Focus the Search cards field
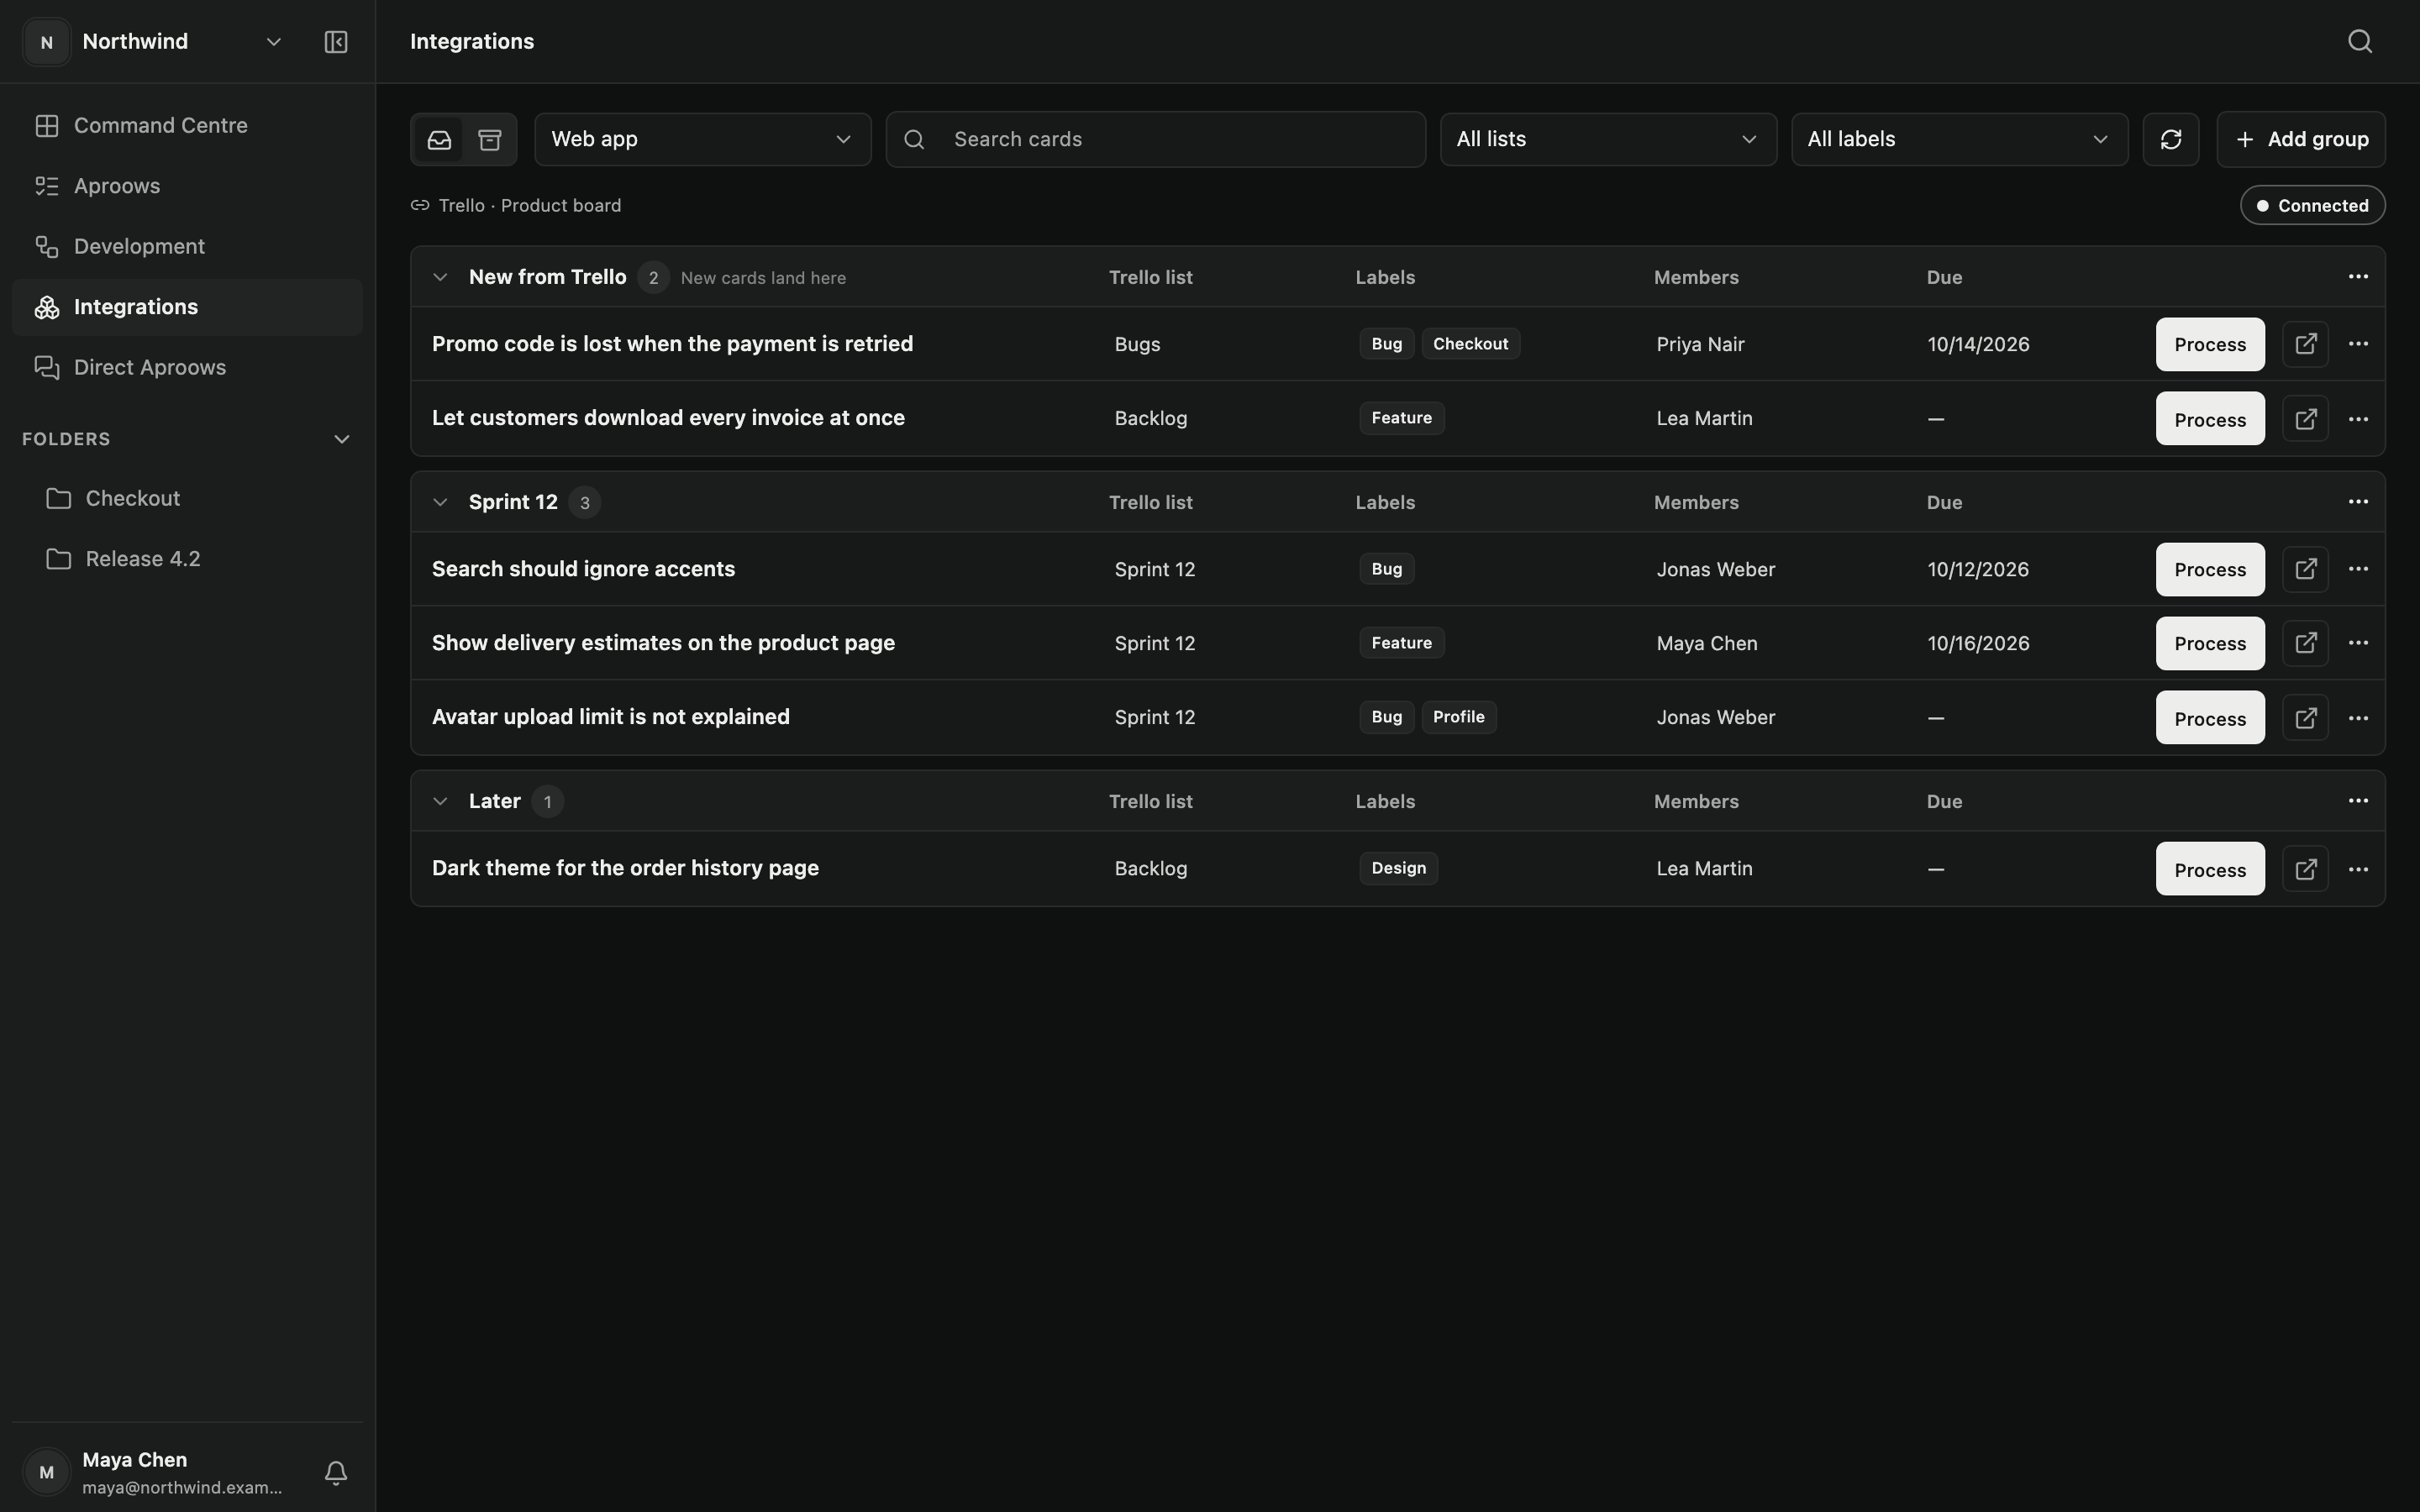The width and height of the screenshot is (2420, 1512). pyautogui.click(x=1156, y=139)
